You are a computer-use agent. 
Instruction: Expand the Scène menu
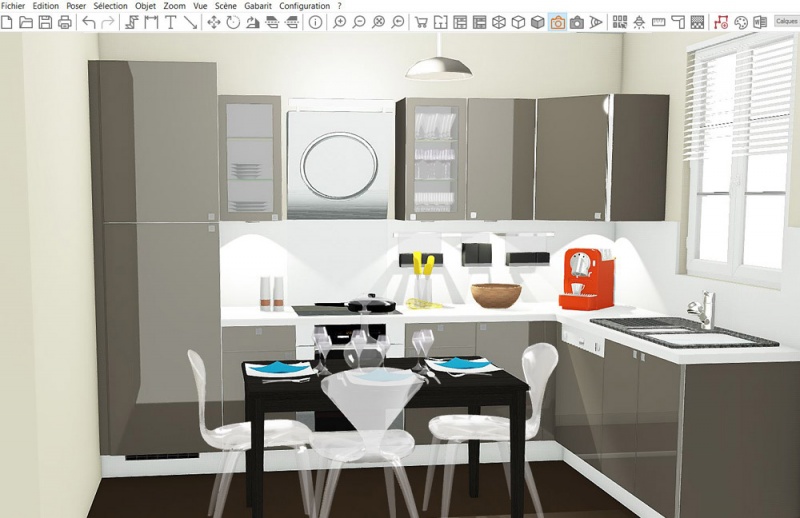pyautogui.click(x=225, y=6)
